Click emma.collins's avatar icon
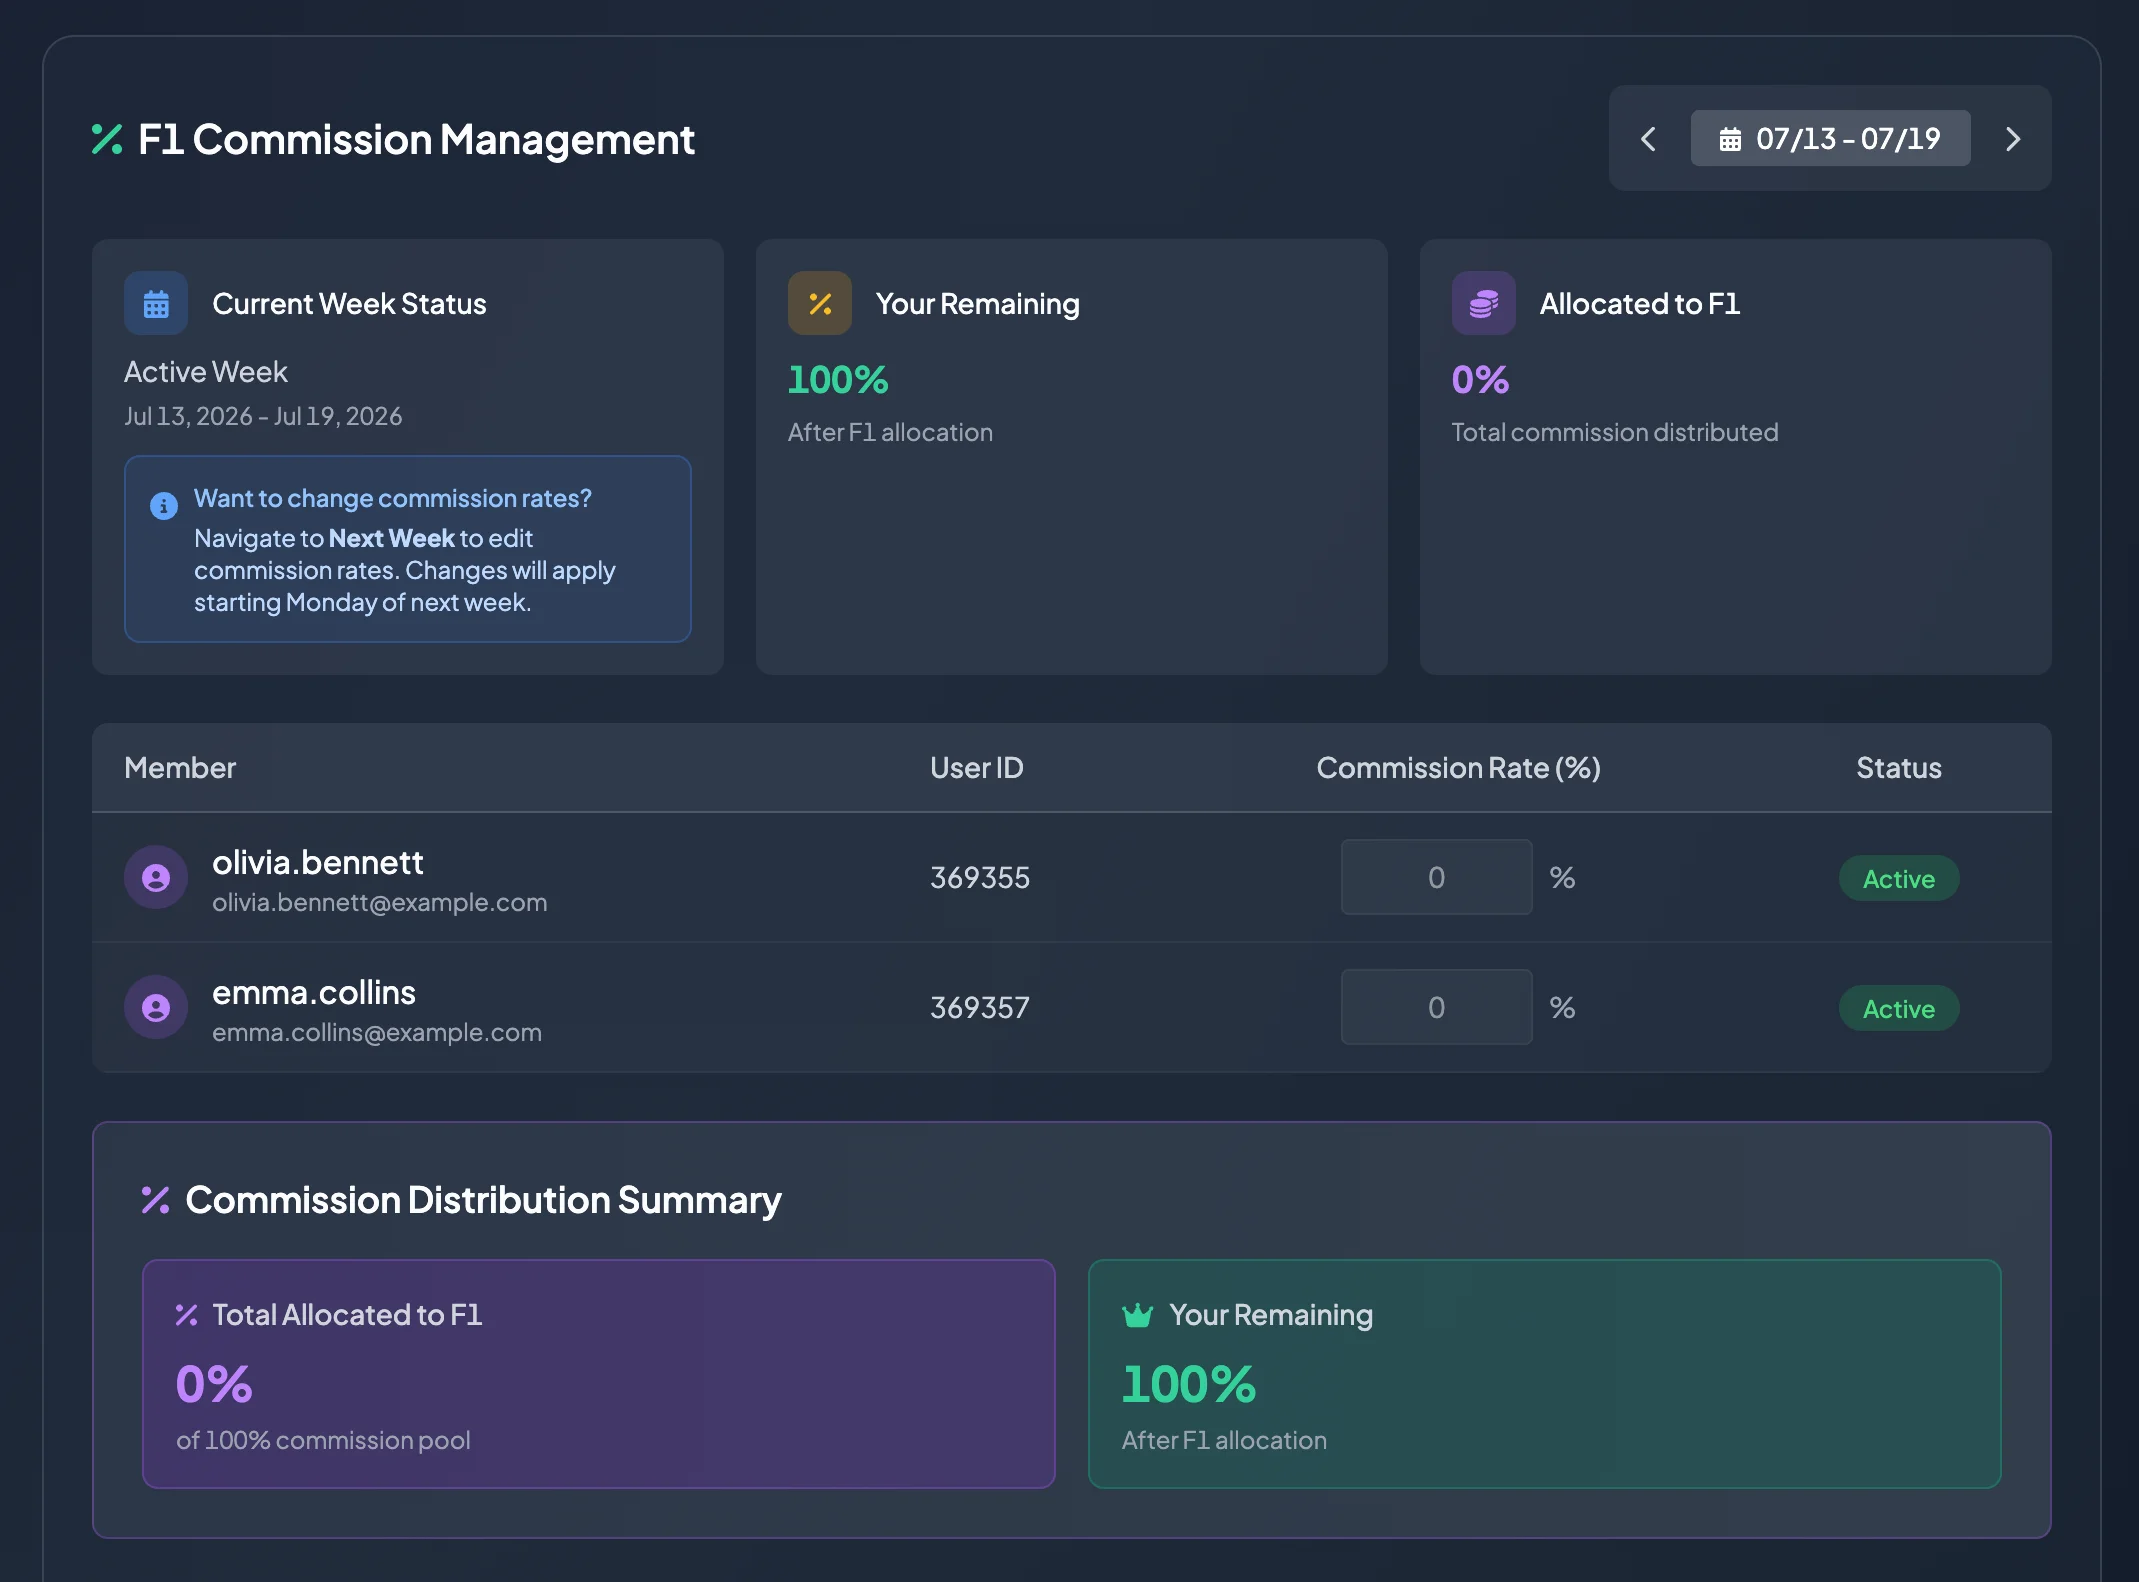 (156, 1008)
